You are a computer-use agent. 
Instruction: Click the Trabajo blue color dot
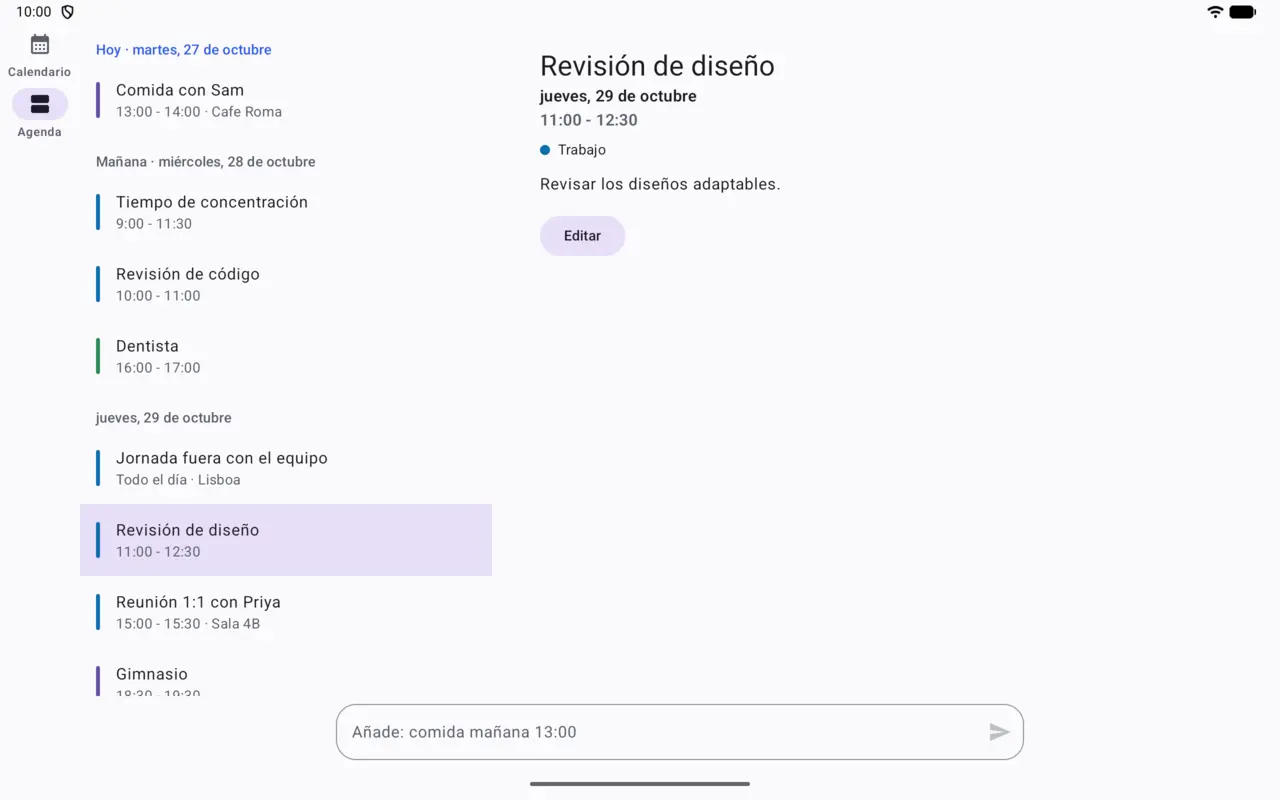[x=545, y=150]
